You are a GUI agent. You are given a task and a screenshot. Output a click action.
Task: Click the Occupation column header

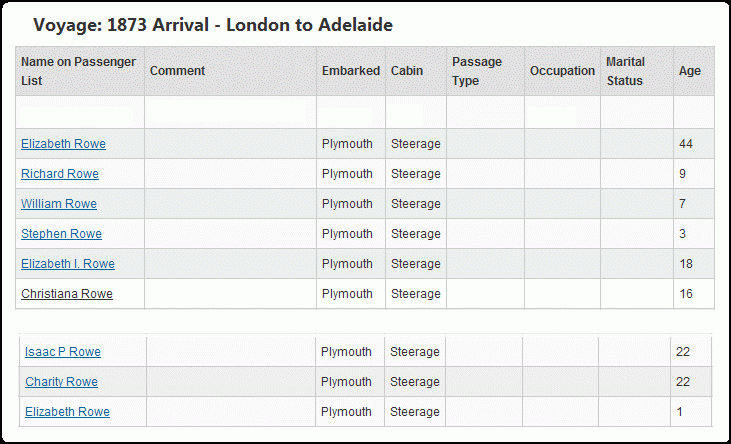pyautogui.click(x=562, y=71)
